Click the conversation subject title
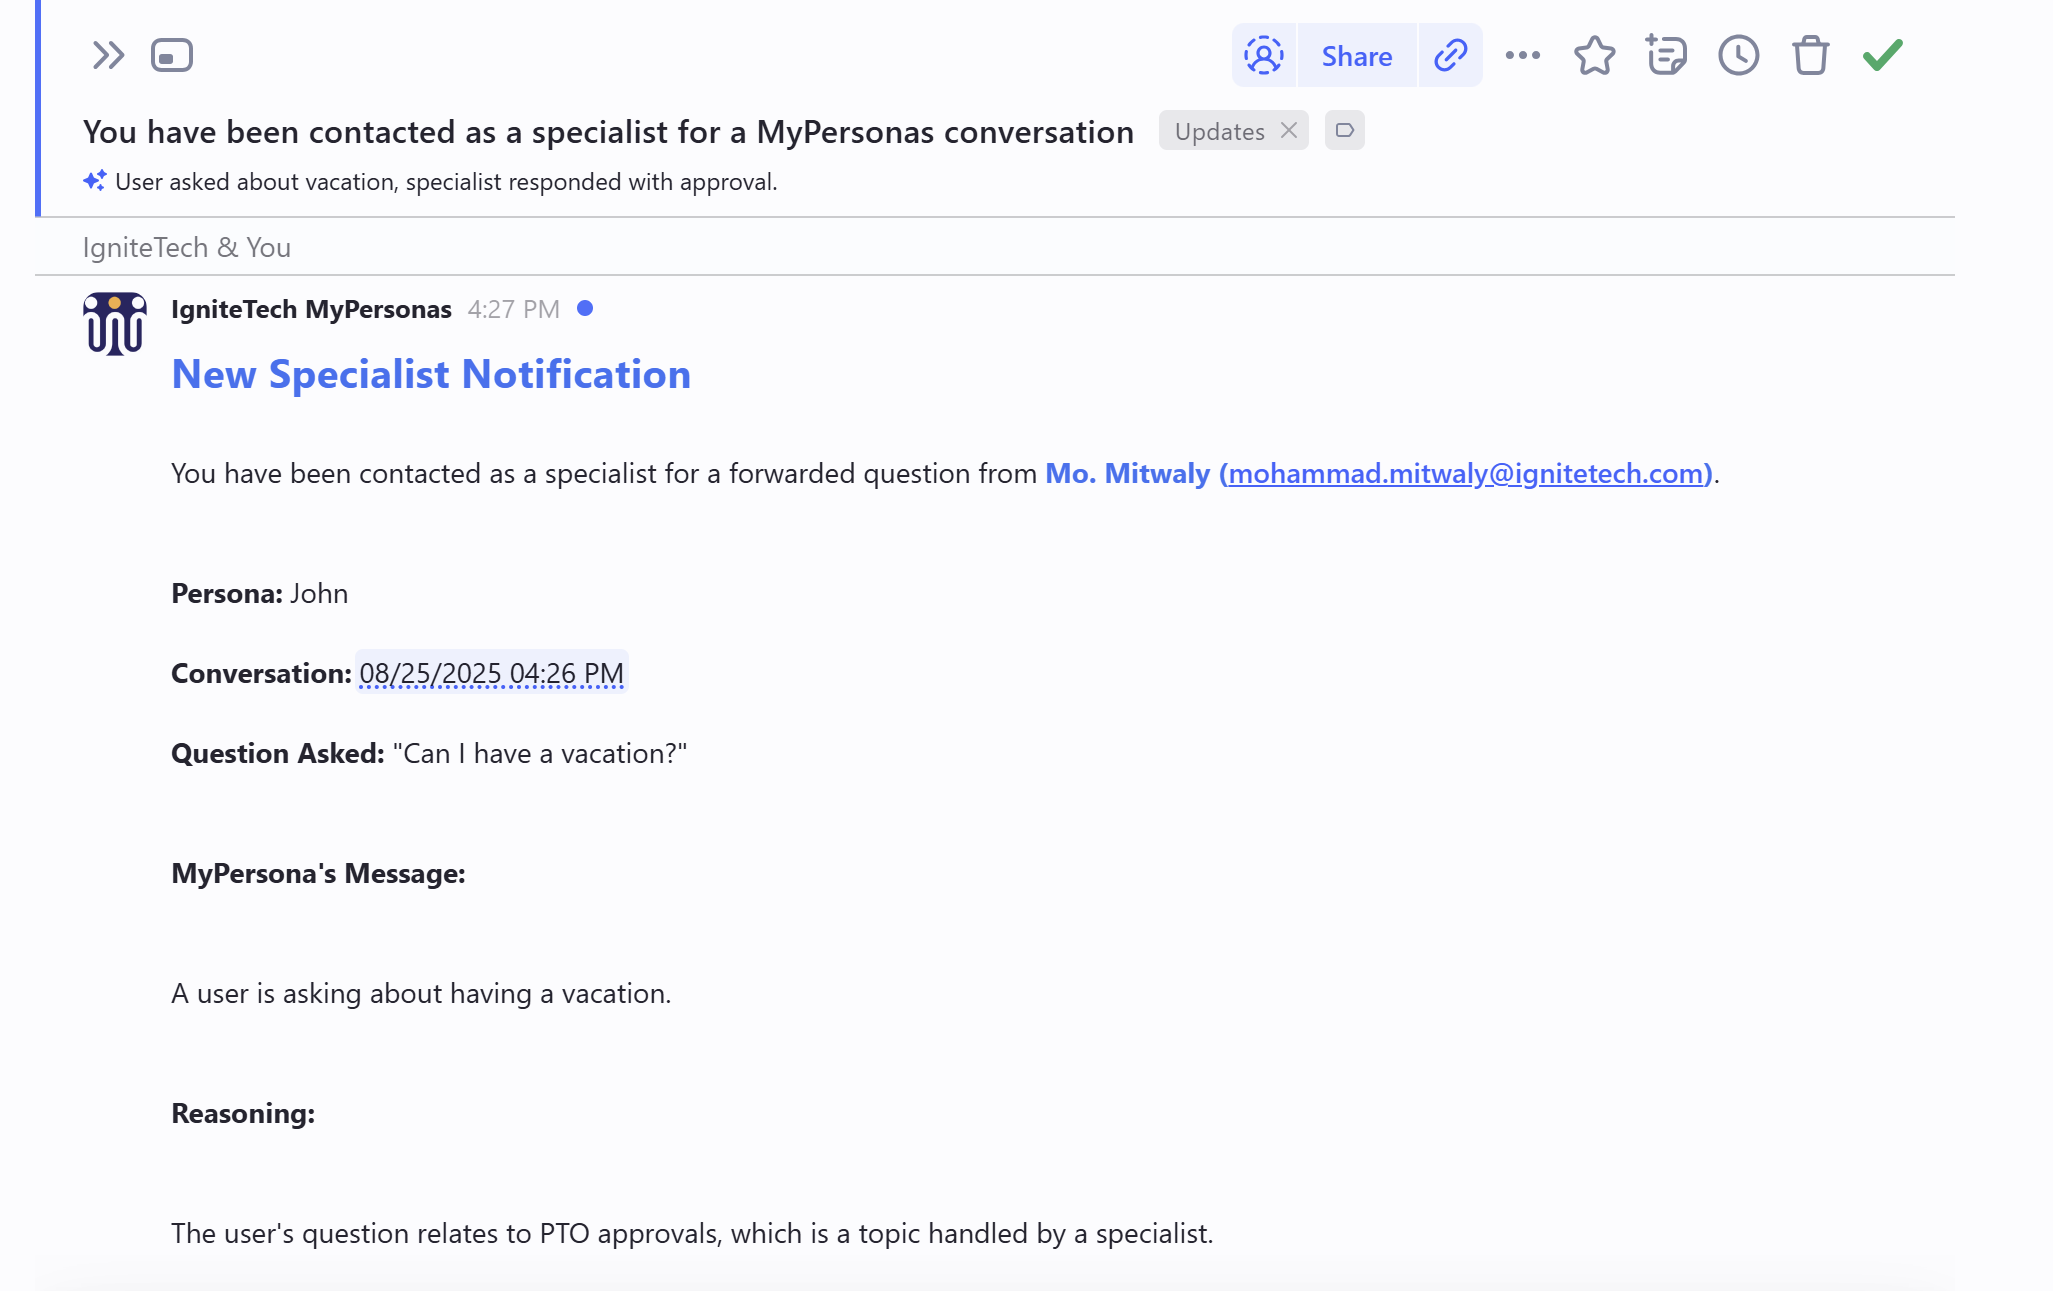This screenshot has width=2053, height=1291. pyautogui.click(x=608, y=131)
